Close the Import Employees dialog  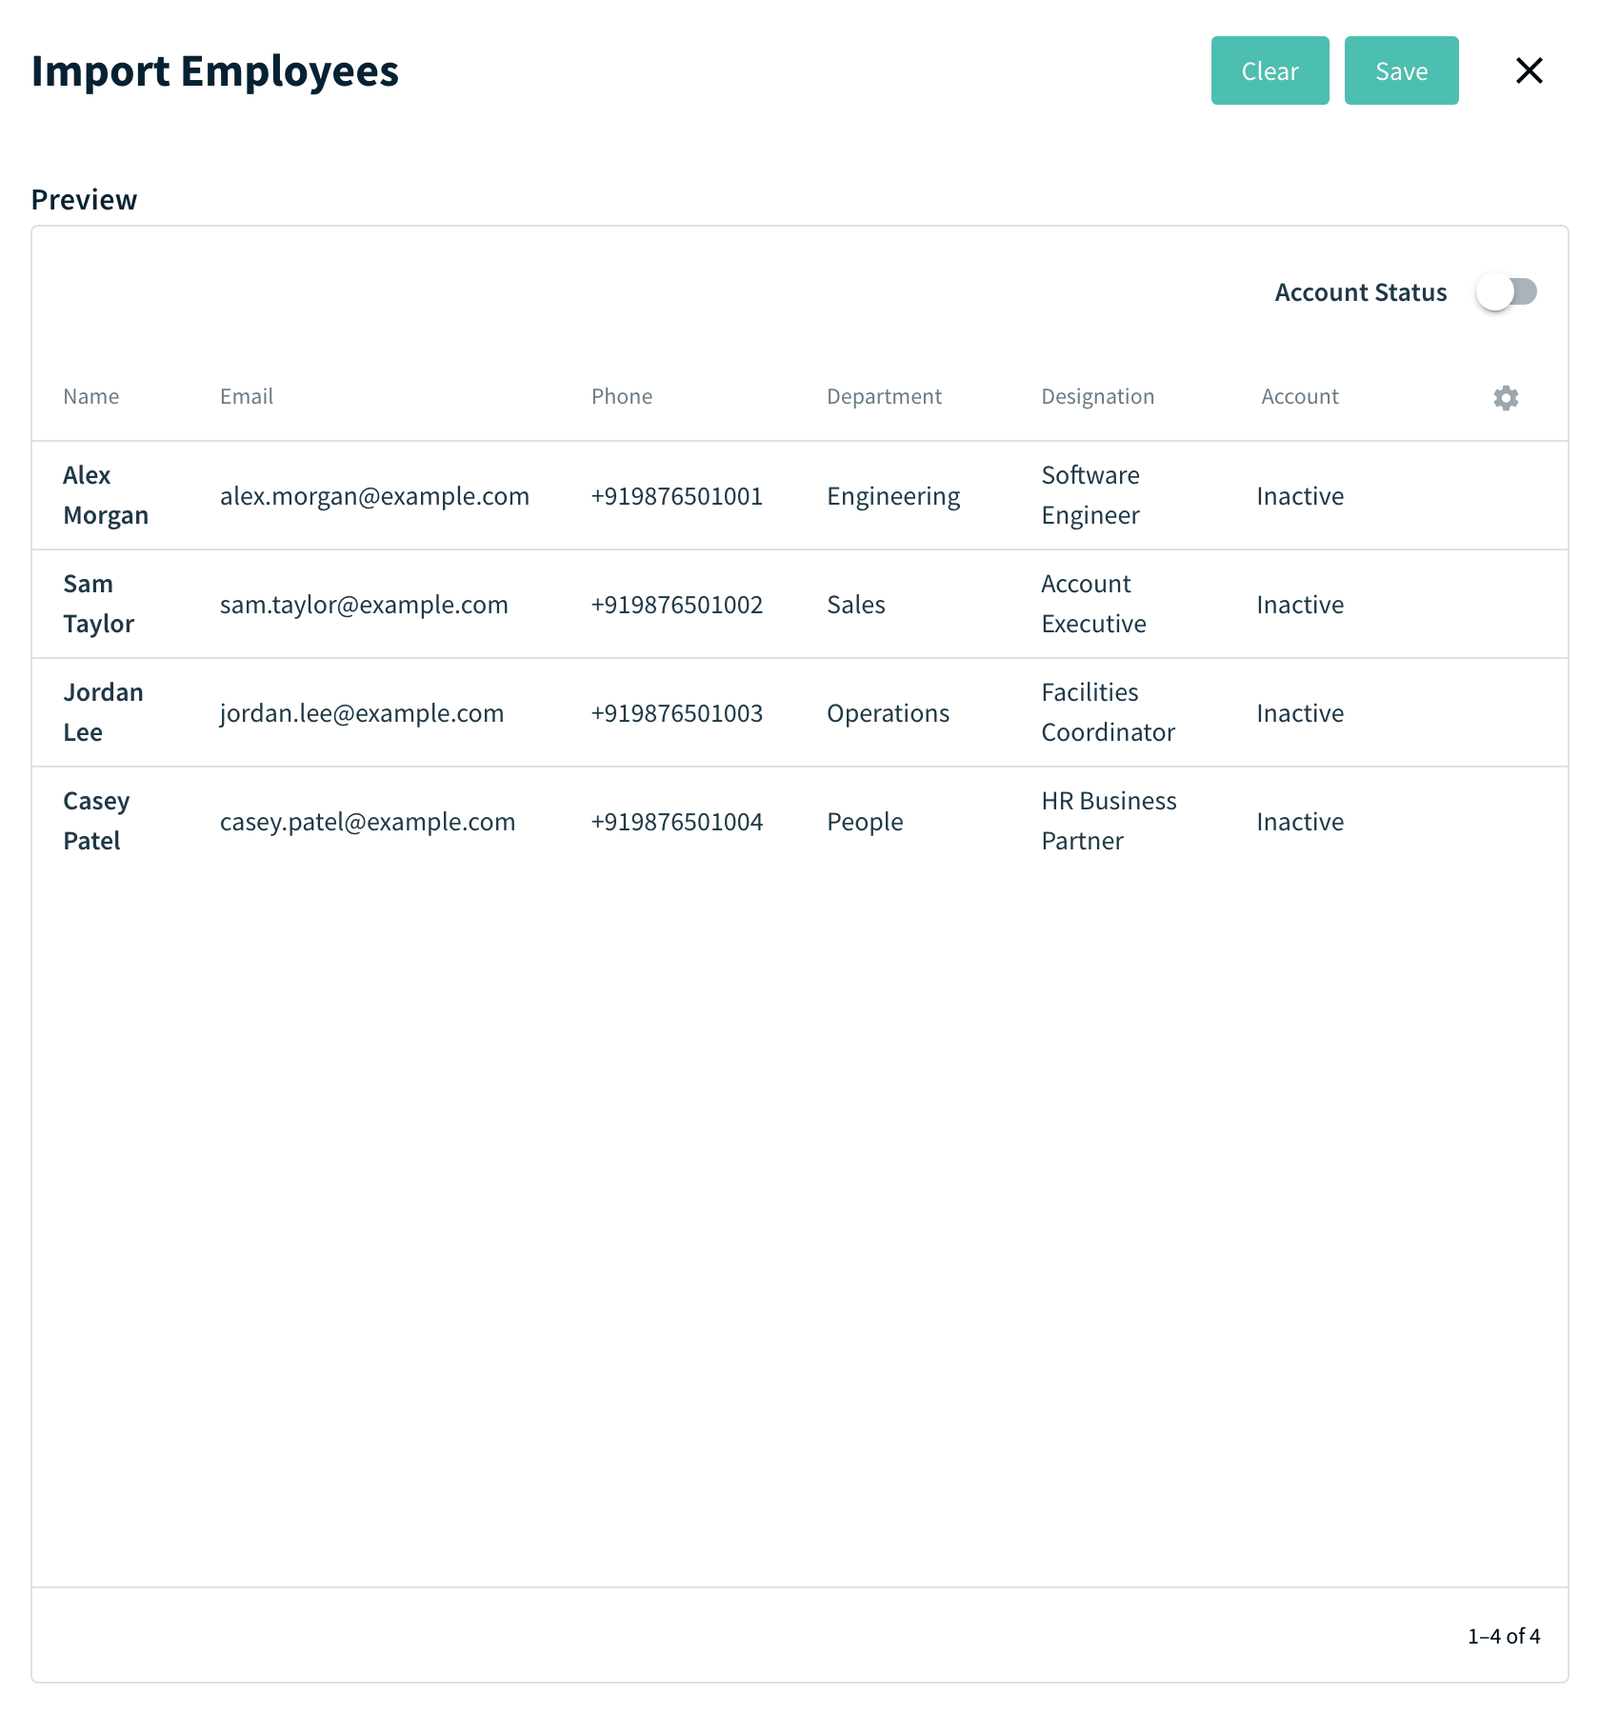tap(1529, 71)
